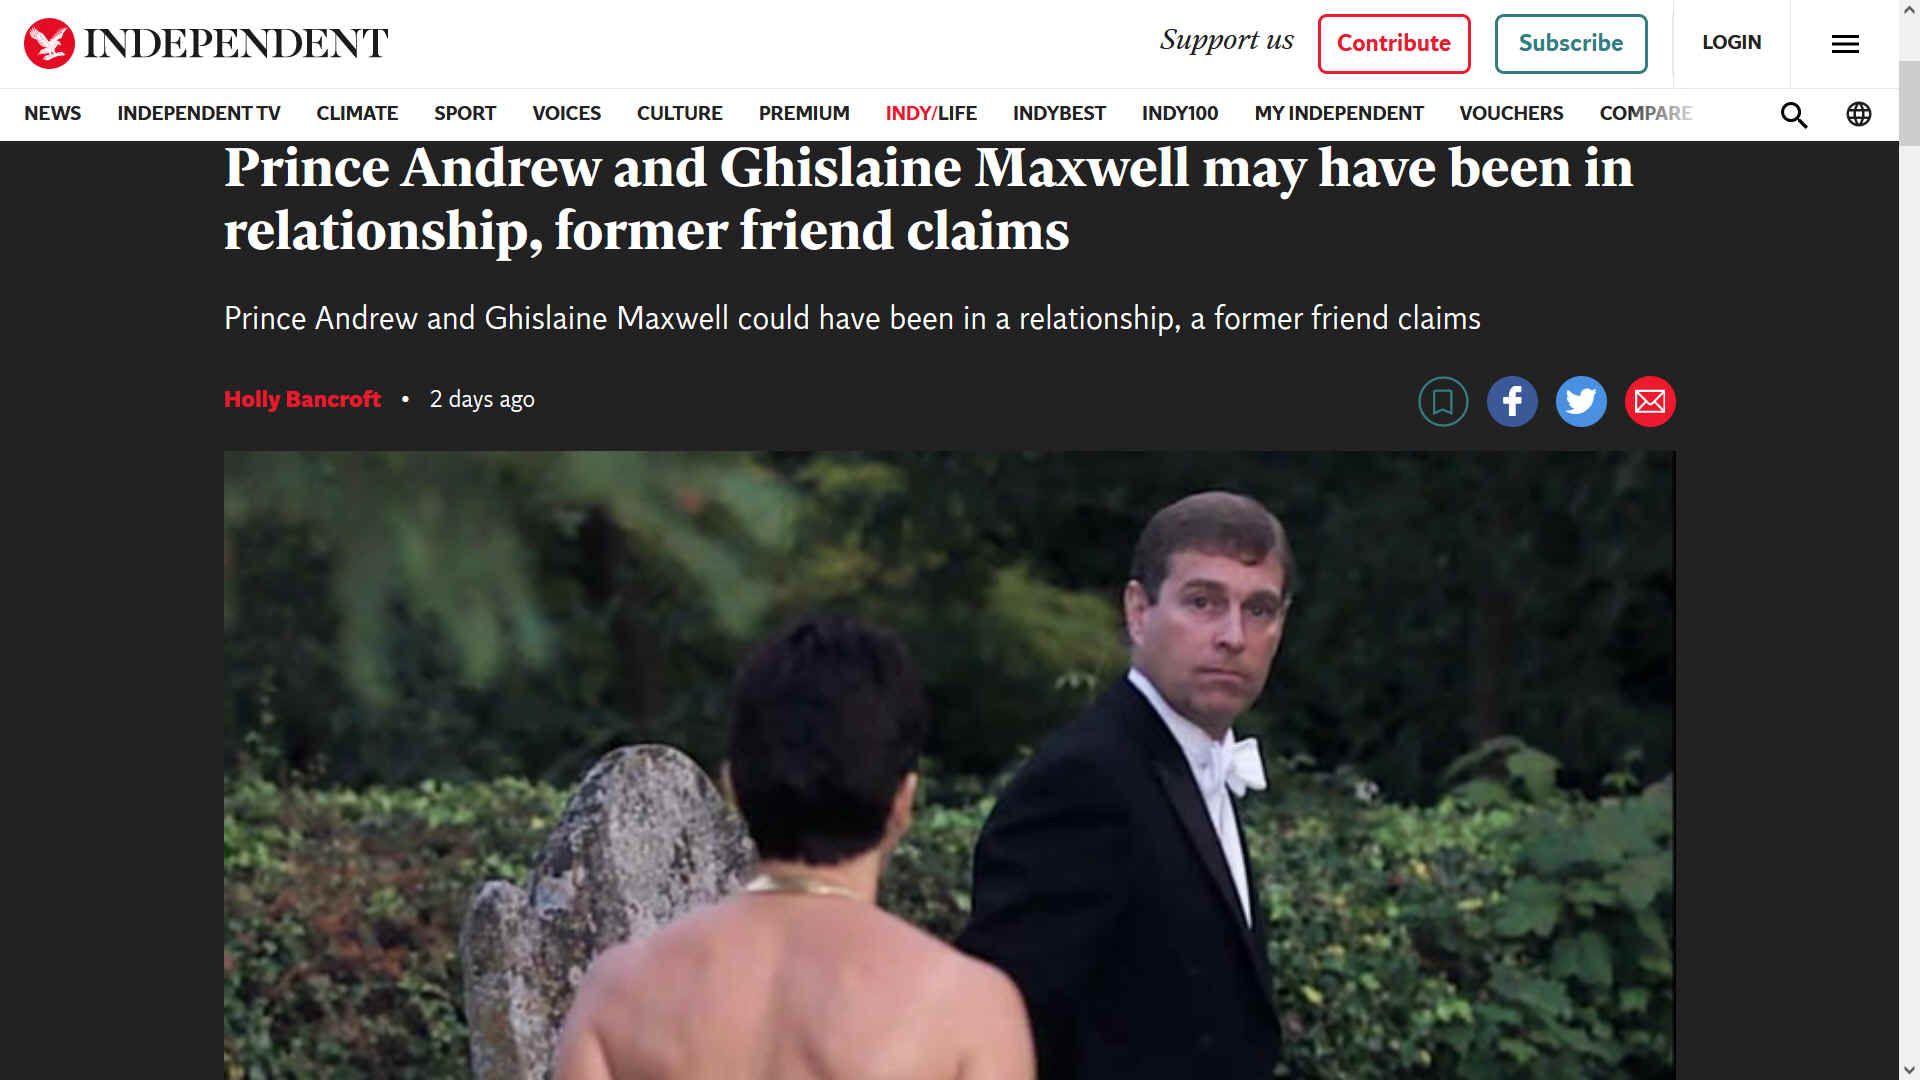This screenshot has height=1080, width=1920.
Task: Share article on Facebook
Action: point(1512,402)
